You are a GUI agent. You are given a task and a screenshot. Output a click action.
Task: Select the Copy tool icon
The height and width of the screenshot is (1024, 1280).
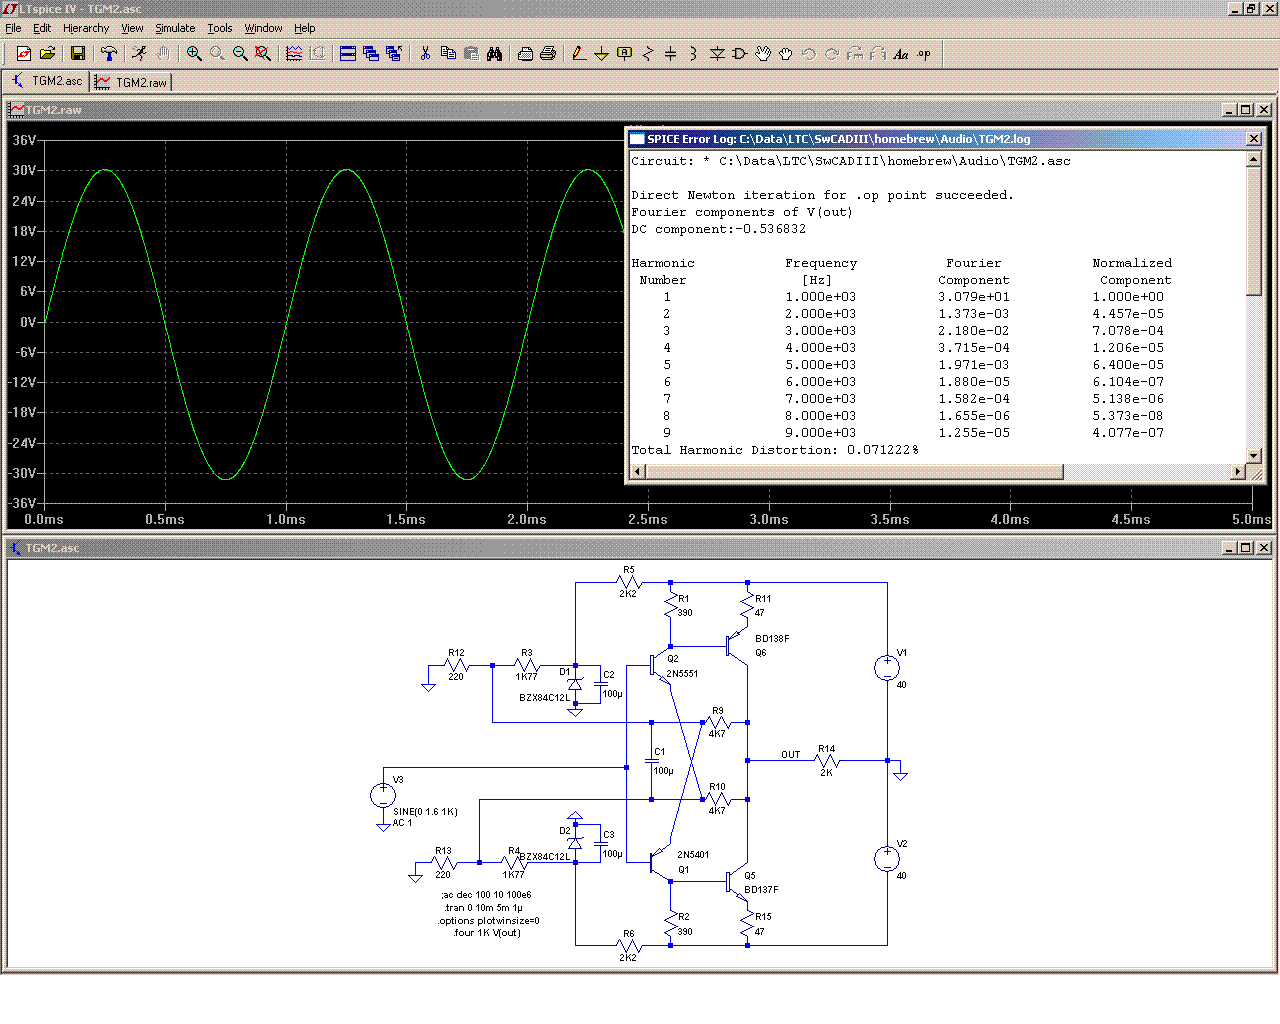click(x=448, y=54)
